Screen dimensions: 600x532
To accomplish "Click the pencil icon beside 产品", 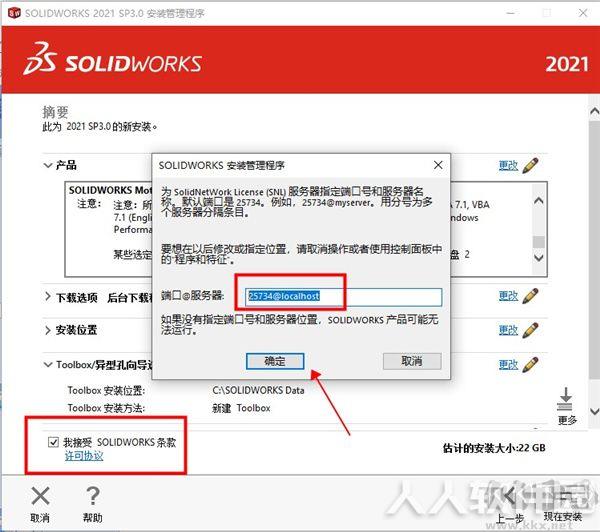I will click(x=530, y=165).
